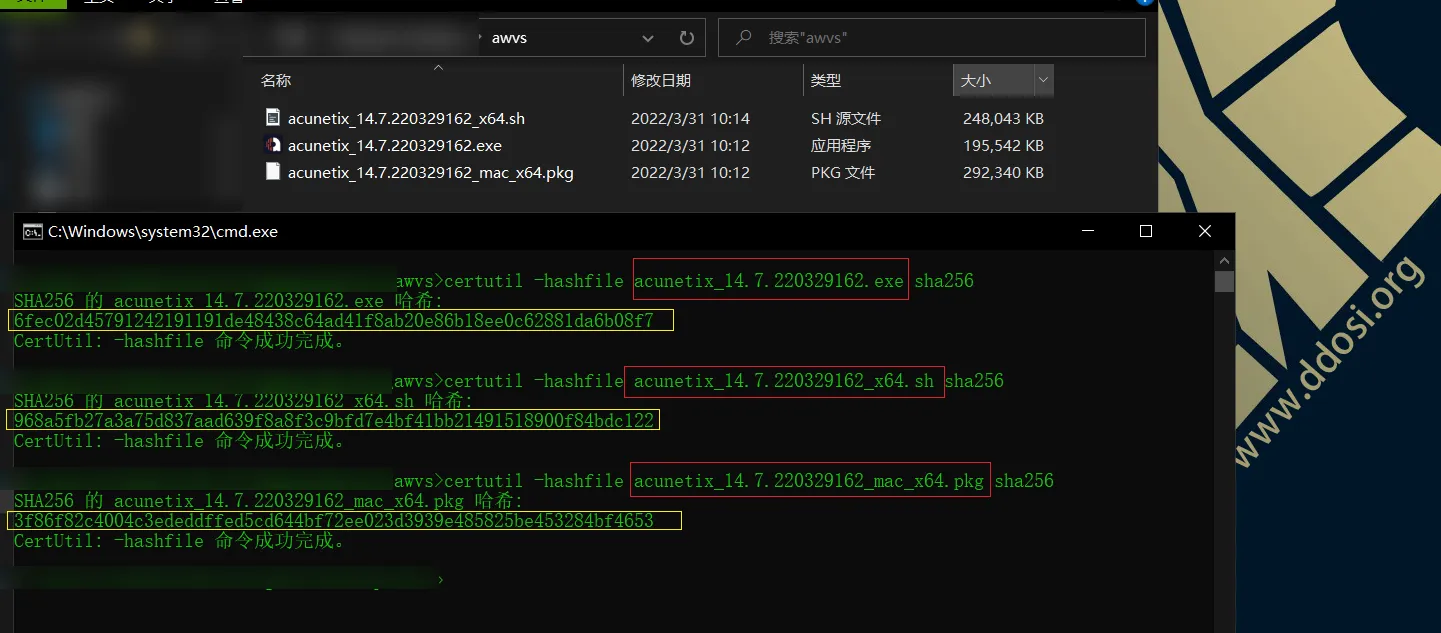
Task: Click the acunetix mac_x64.pkg file icon
Action: [x=273, y=172]
